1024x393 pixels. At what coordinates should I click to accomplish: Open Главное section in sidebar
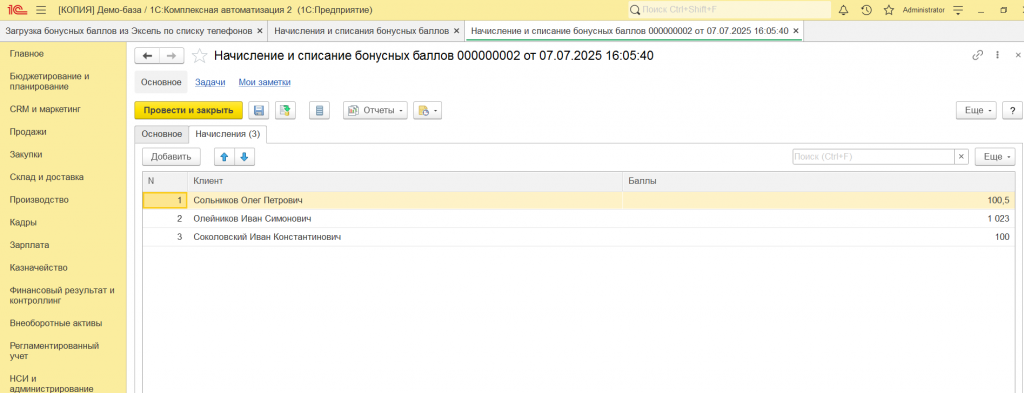[x=27, y=54]
